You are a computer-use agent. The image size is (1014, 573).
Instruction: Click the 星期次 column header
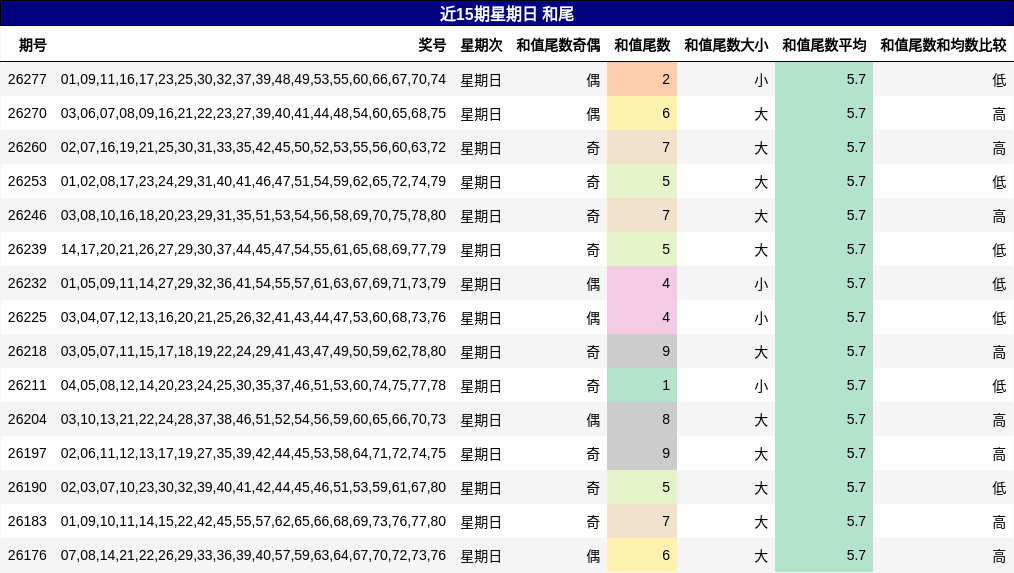tap(481, 45)
